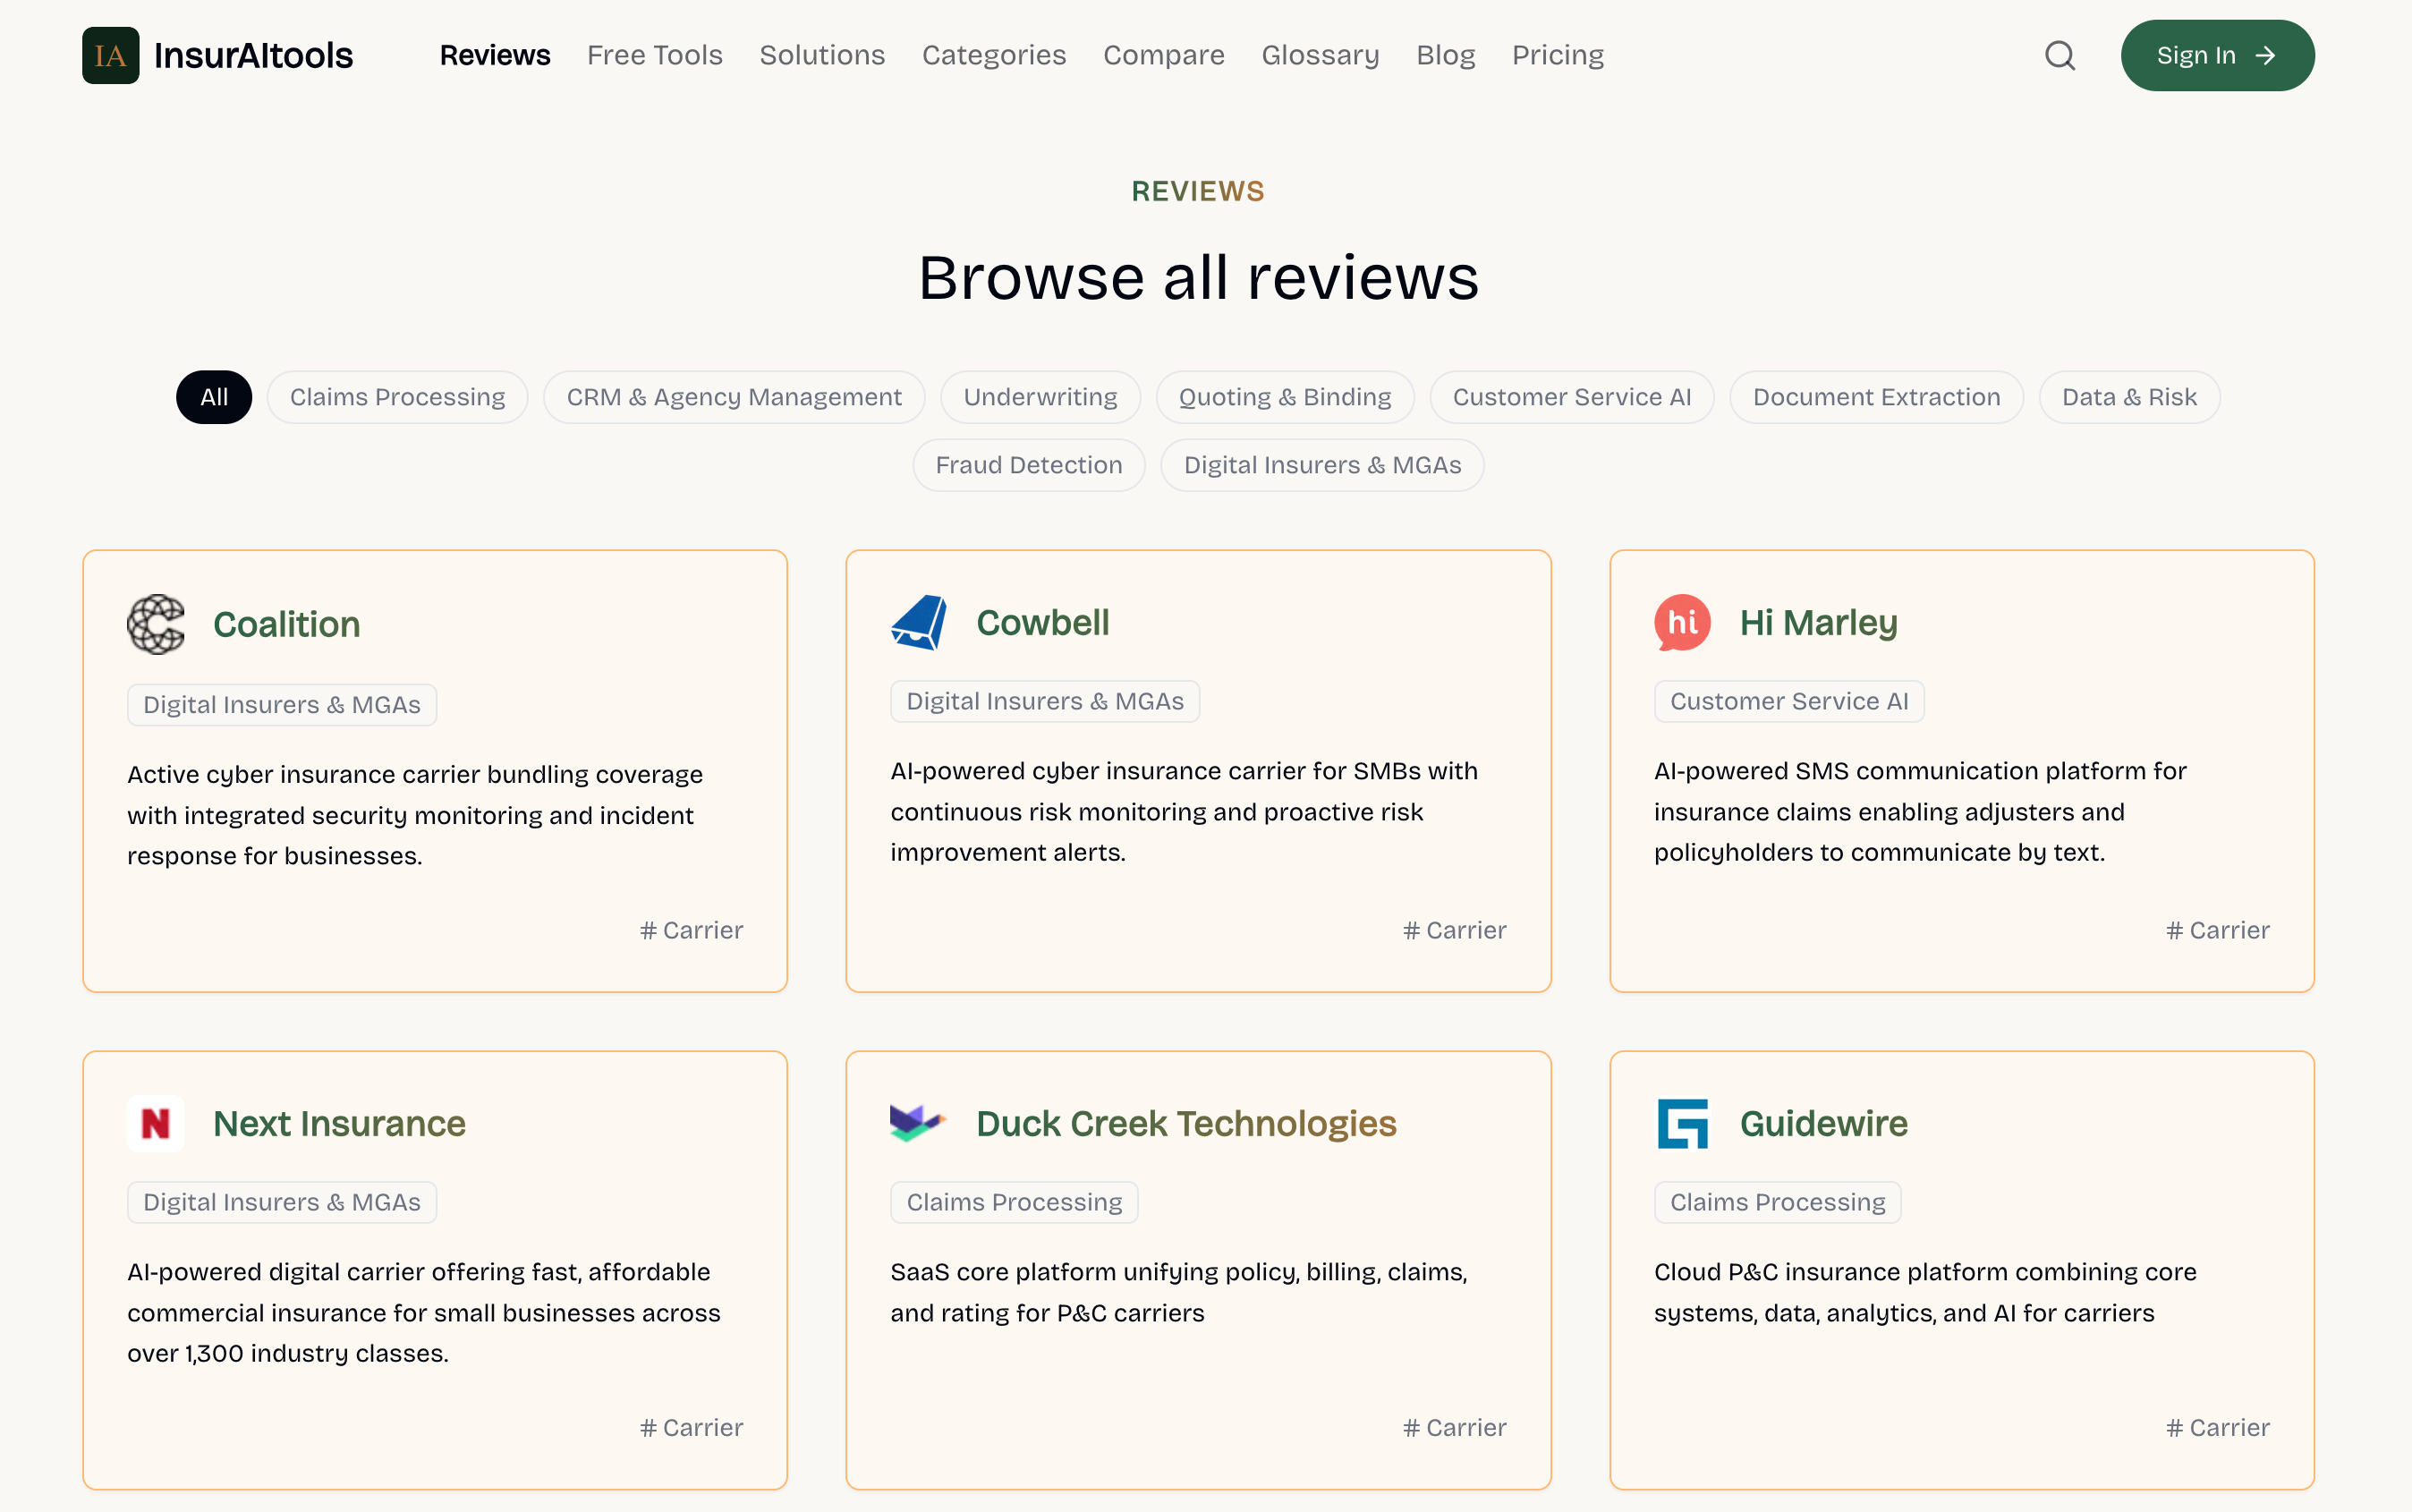This screenshot has height=1512, width=2412.
Task: Click Next Insurance's Digital Insurers & MGAs tag
Action: pos(282,1202)
